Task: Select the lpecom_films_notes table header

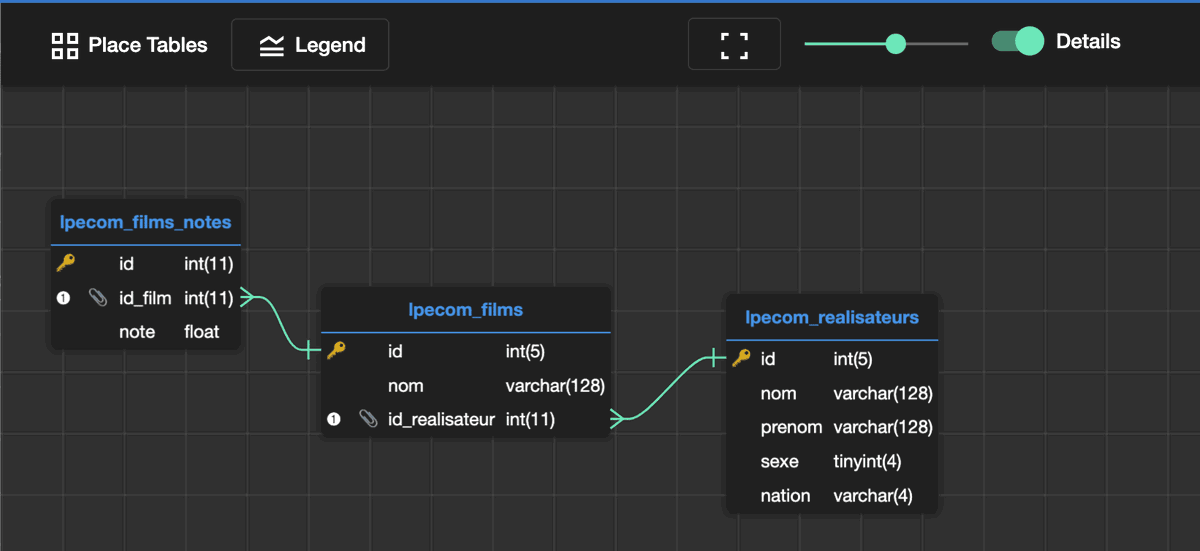Action: click(x=146, y=222)
